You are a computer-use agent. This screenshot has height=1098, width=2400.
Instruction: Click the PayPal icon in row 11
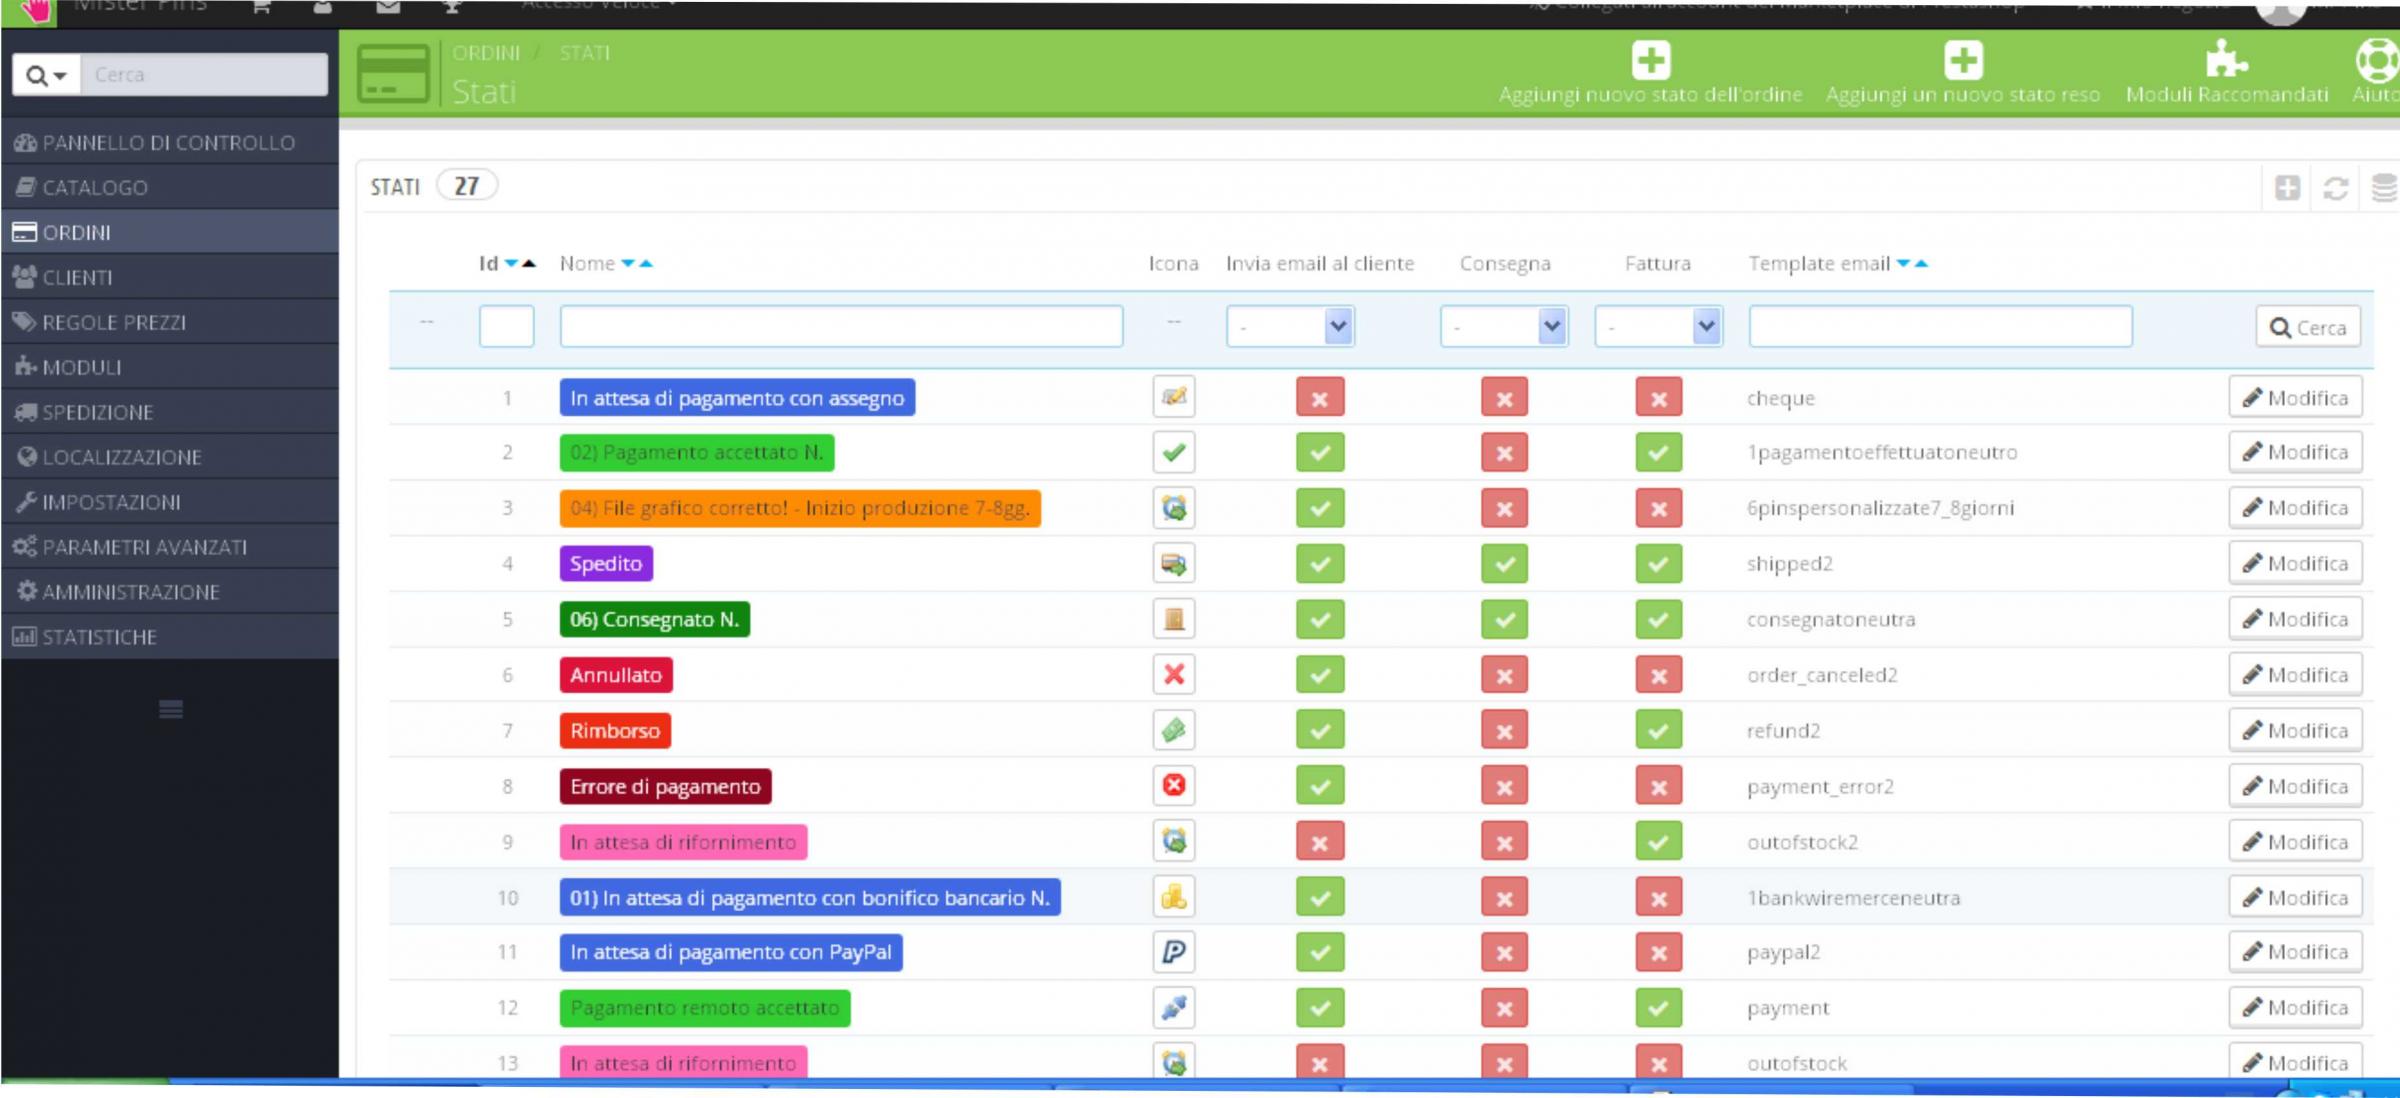1174,952
